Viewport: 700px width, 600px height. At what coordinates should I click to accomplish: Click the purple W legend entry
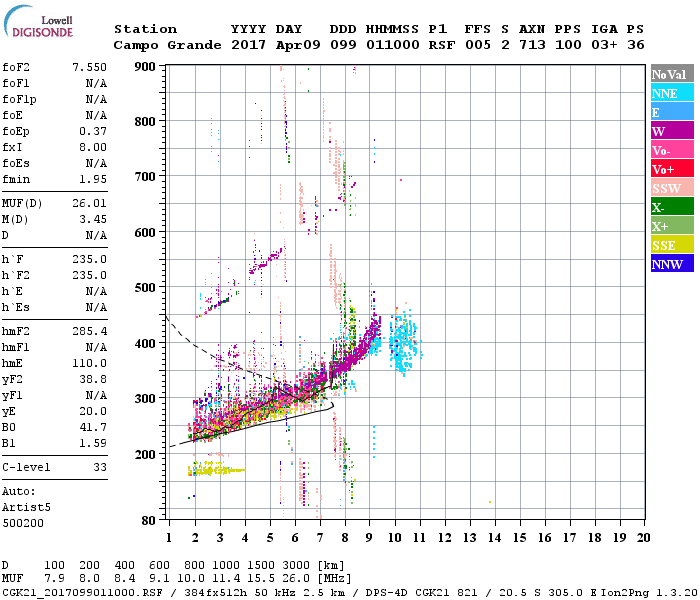672,131
